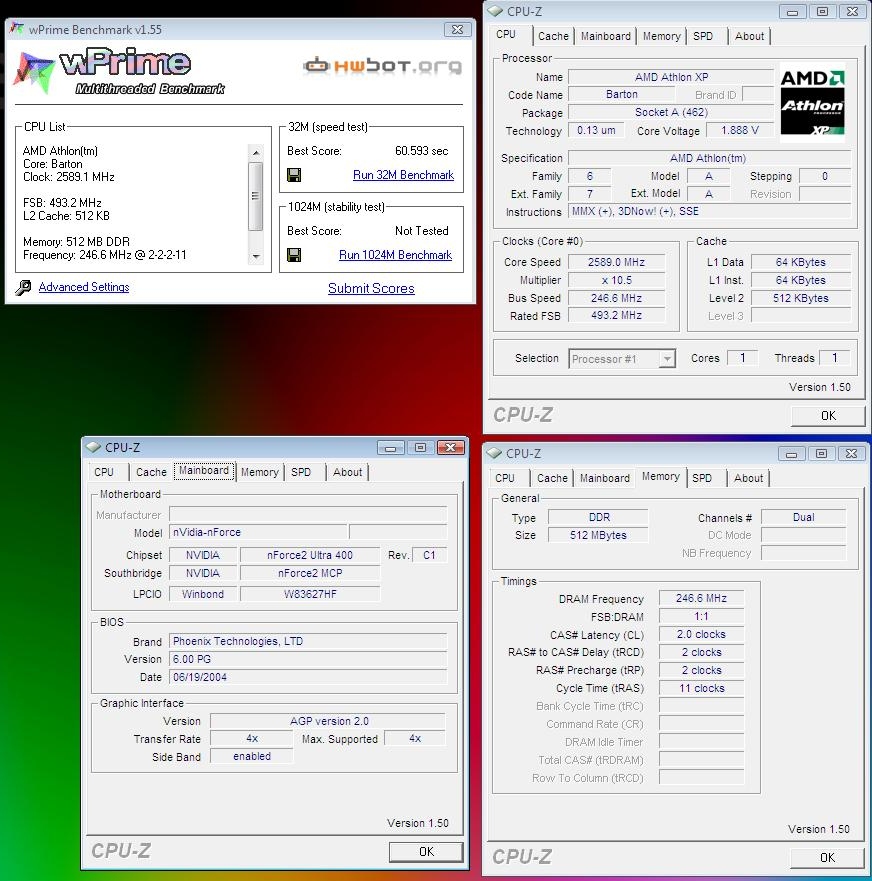Click OK in the CPU-Z Memory window

point(827,857)
